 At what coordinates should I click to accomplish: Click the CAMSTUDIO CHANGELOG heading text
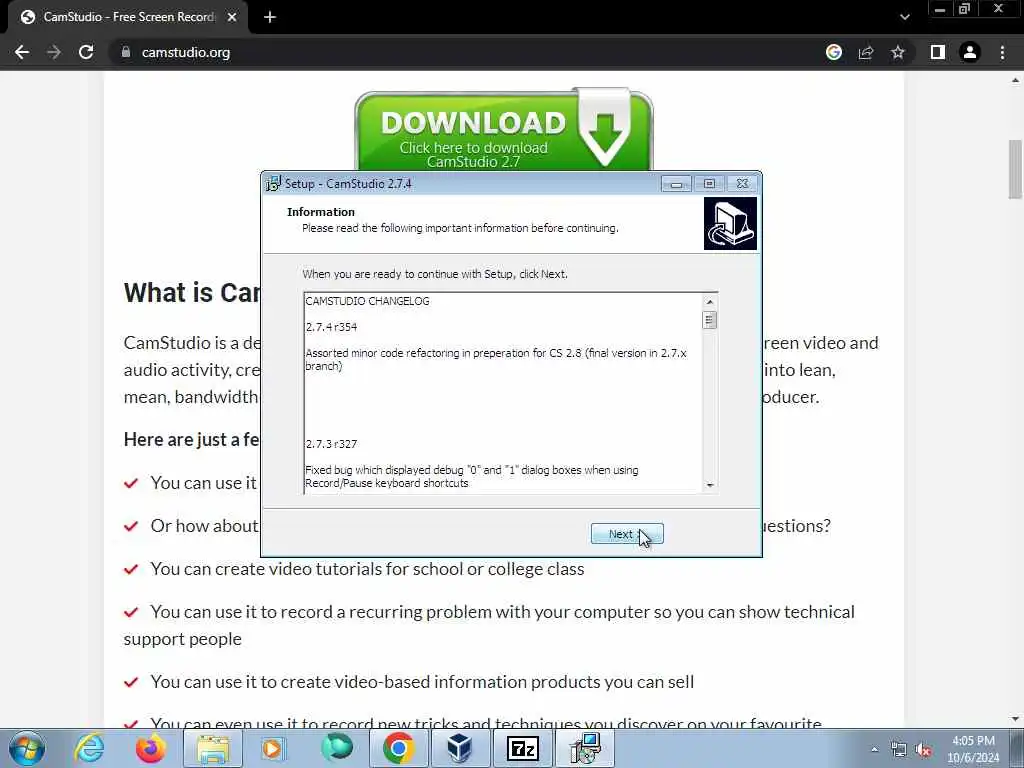[368, 301]
